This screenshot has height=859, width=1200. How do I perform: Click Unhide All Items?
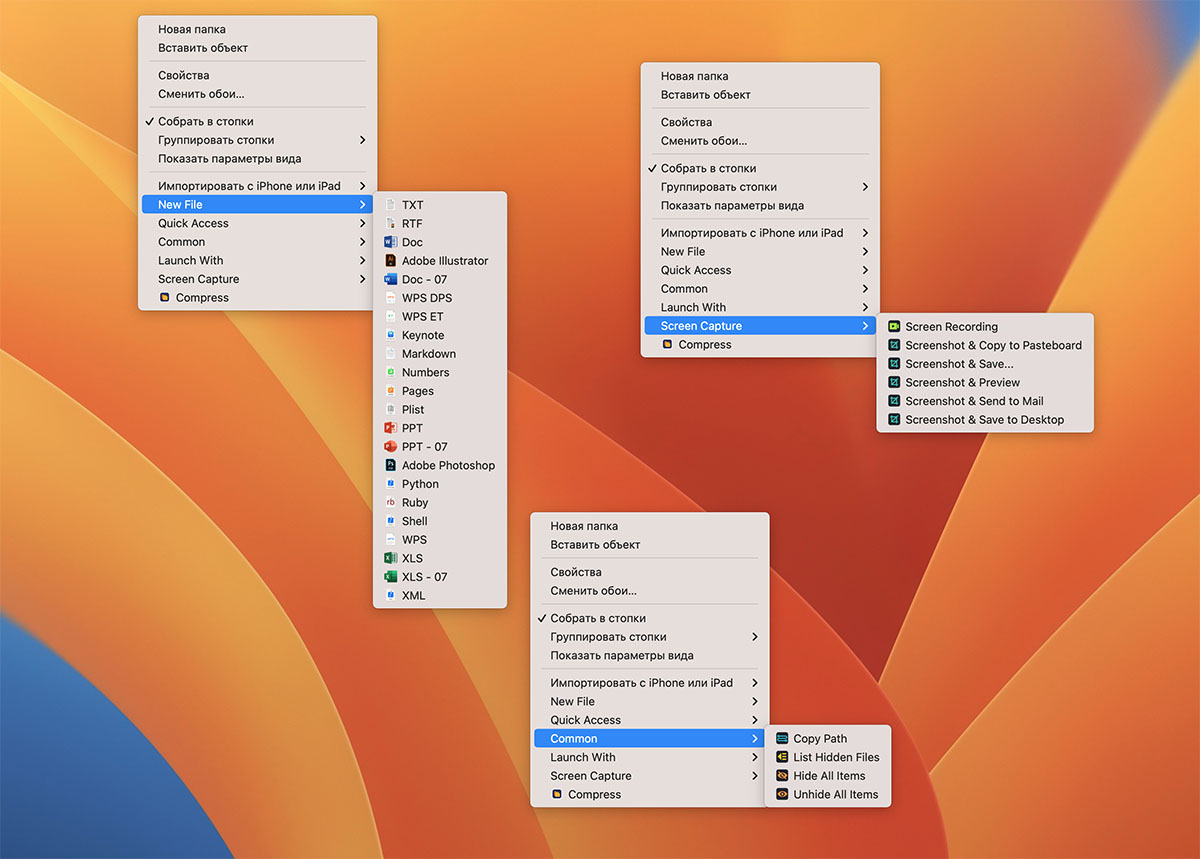coord(835,795)
